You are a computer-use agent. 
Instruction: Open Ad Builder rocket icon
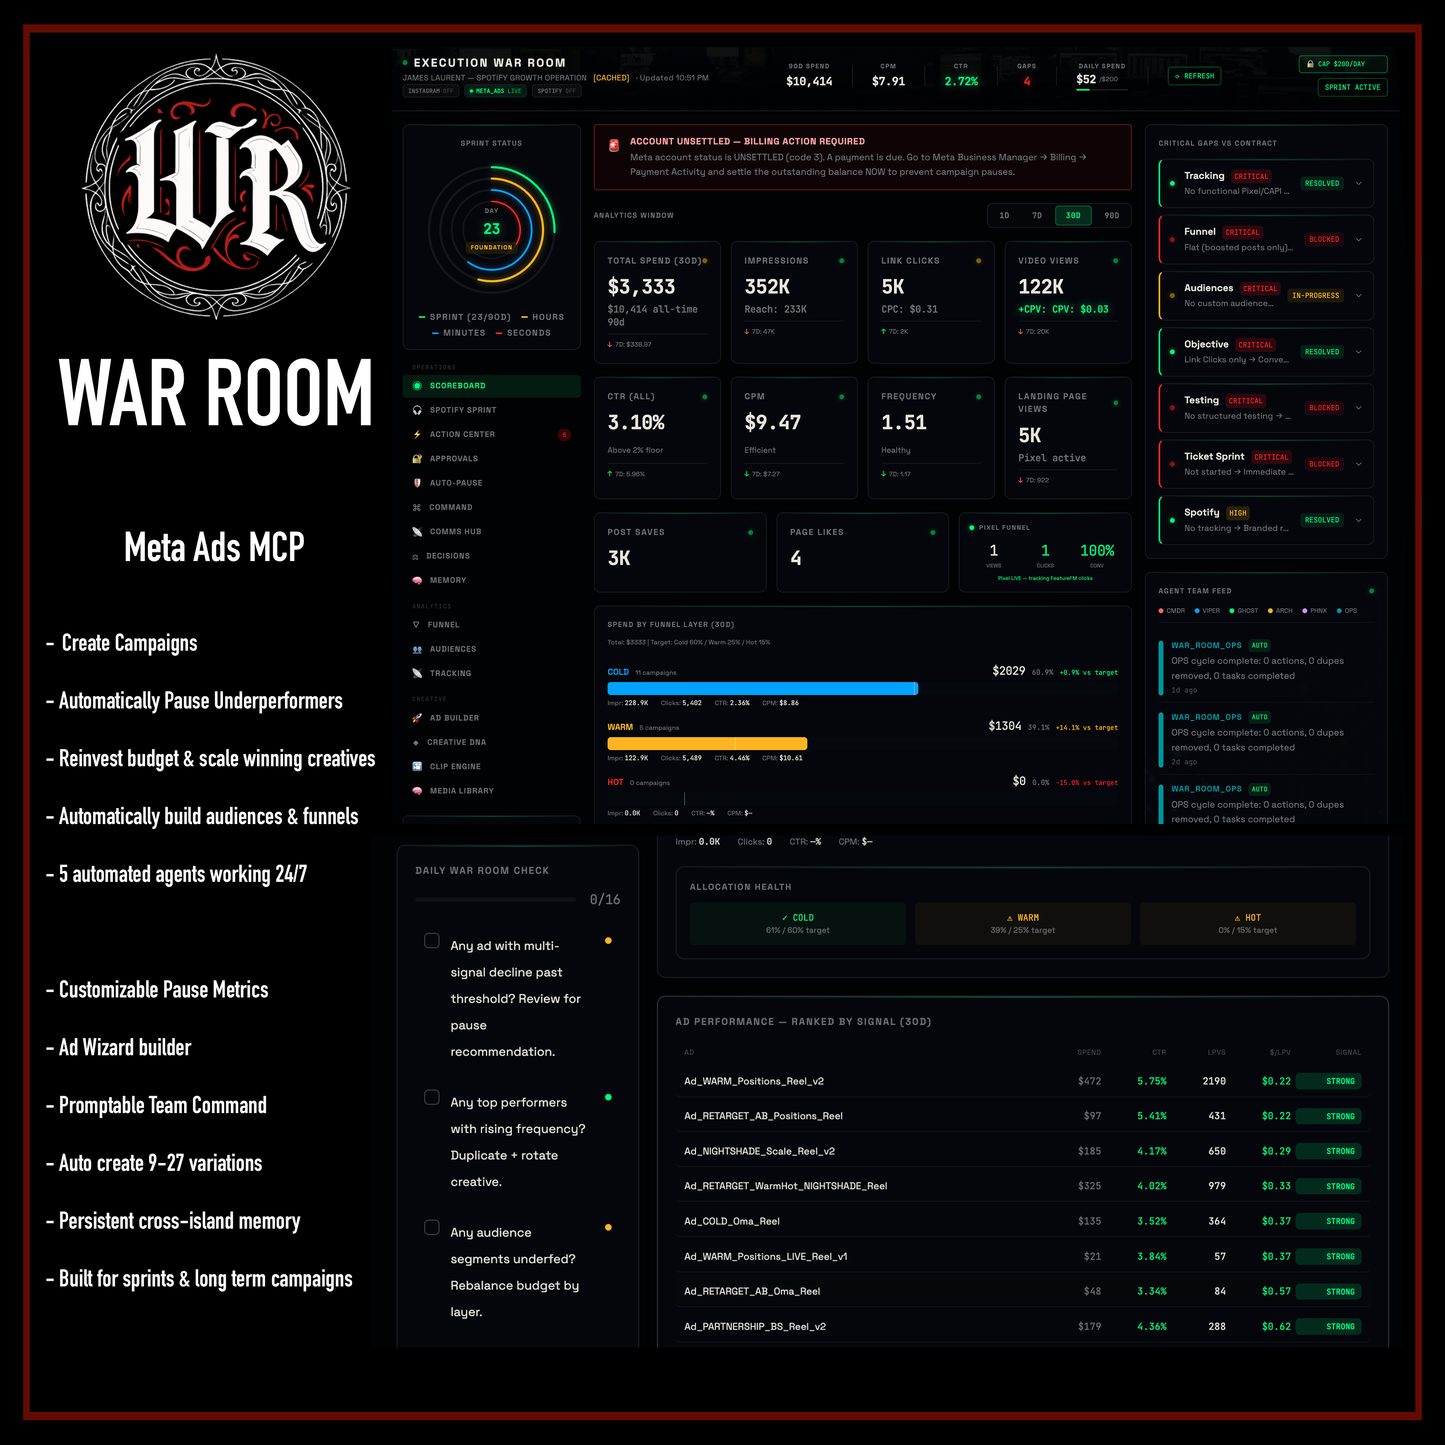click(x=417, y=718)
